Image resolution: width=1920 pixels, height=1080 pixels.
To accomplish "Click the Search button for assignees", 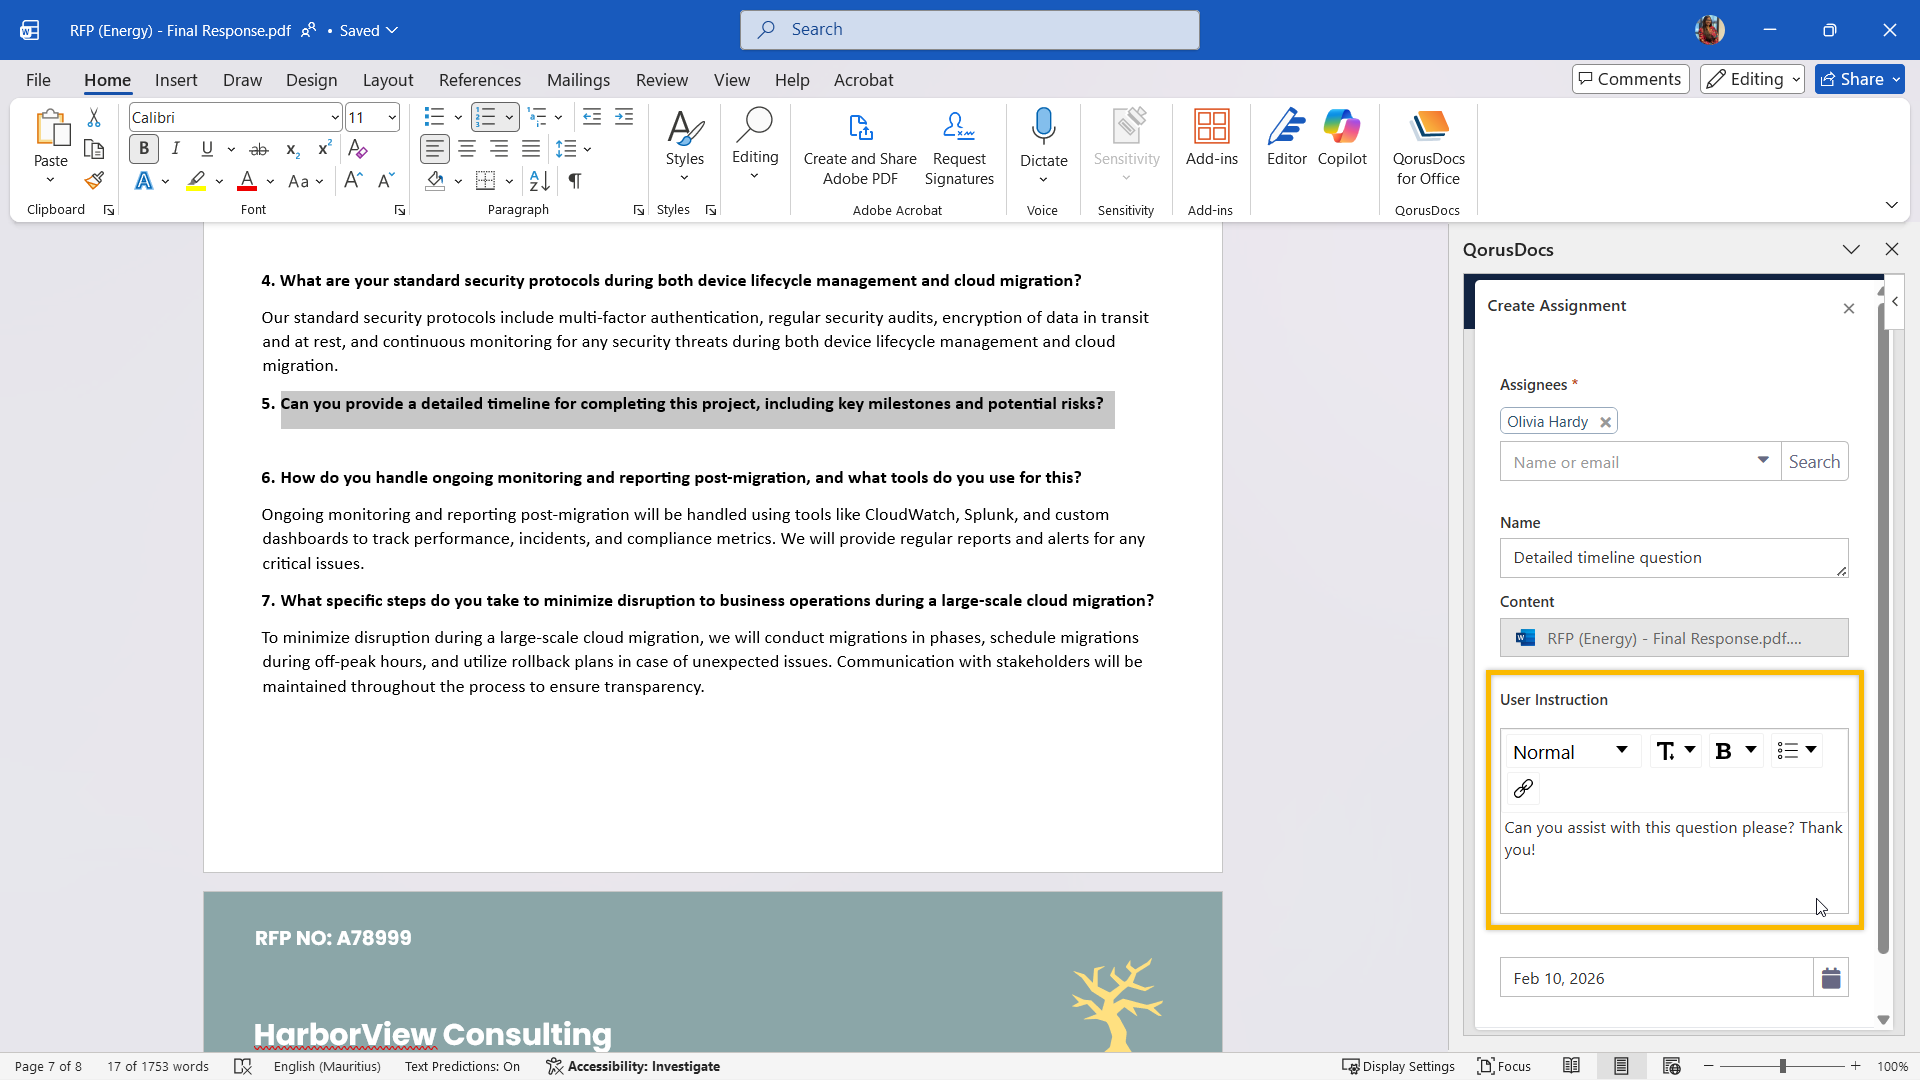I will 1814,462.
